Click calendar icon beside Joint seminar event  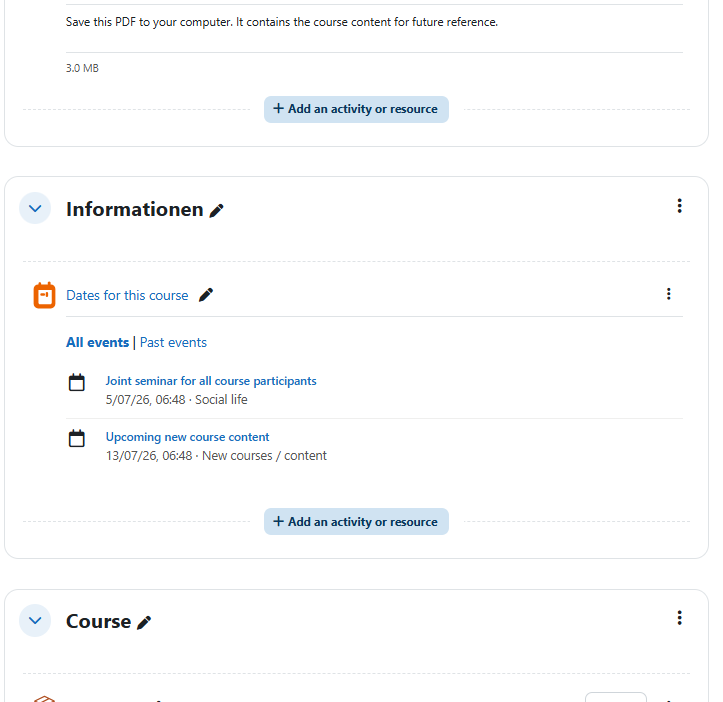(77, 382)
